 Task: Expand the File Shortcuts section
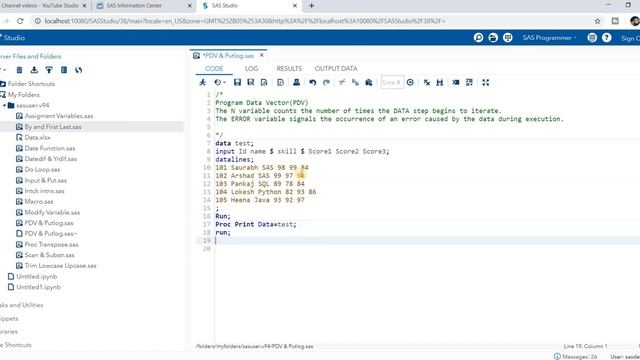(16, 345)
